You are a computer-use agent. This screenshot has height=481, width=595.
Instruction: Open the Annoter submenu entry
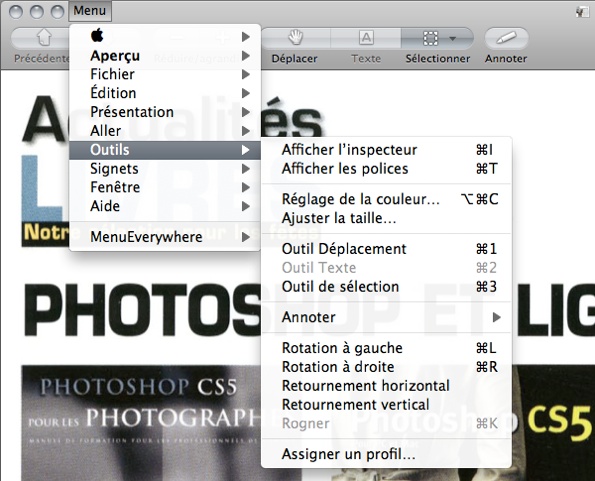387,318
